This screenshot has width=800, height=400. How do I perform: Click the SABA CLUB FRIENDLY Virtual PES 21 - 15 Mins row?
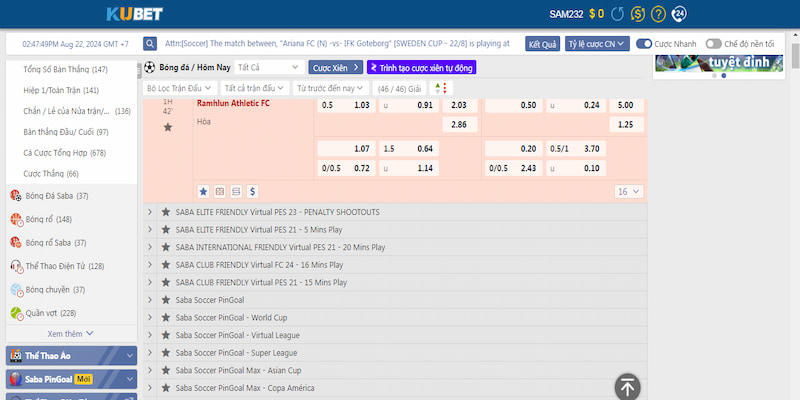395,282
